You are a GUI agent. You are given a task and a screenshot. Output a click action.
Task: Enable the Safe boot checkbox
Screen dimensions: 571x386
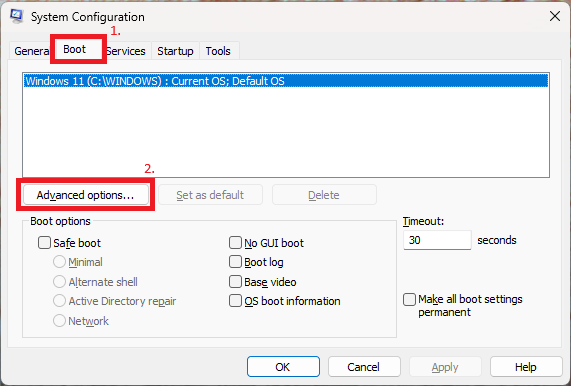[x=44, y=243]
